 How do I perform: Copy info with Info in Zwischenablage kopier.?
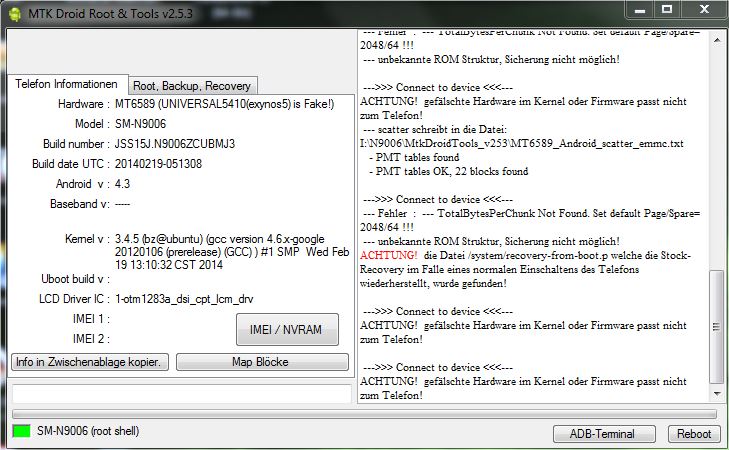pyautogui.click(x=90, y=362)
